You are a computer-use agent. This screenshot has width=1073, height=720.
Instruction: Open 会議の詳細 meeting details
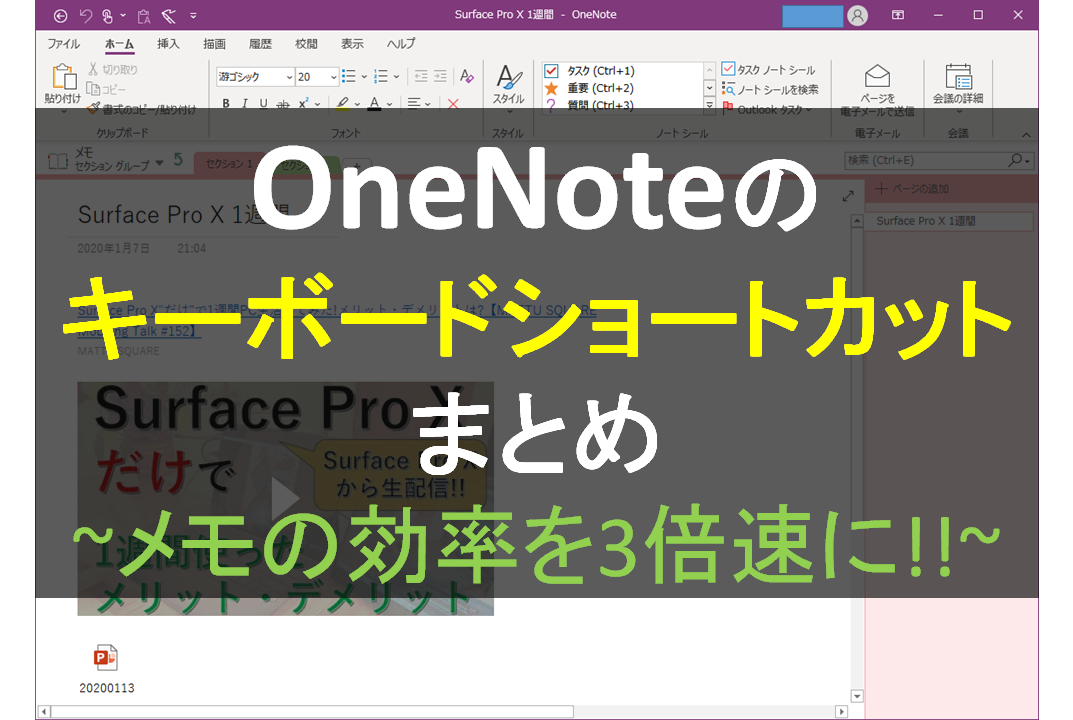click(x=958, y=88)
